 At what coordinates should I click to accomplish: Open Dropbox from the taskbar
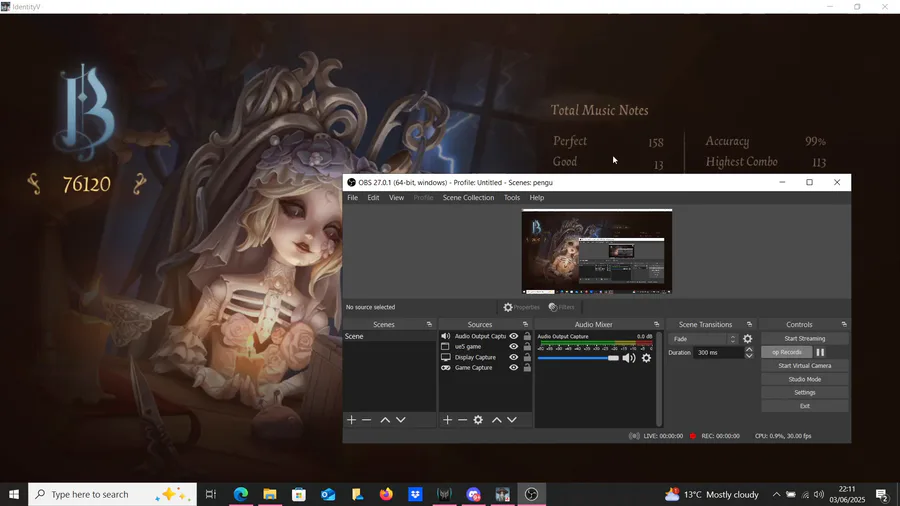click(x=415, y=494)
